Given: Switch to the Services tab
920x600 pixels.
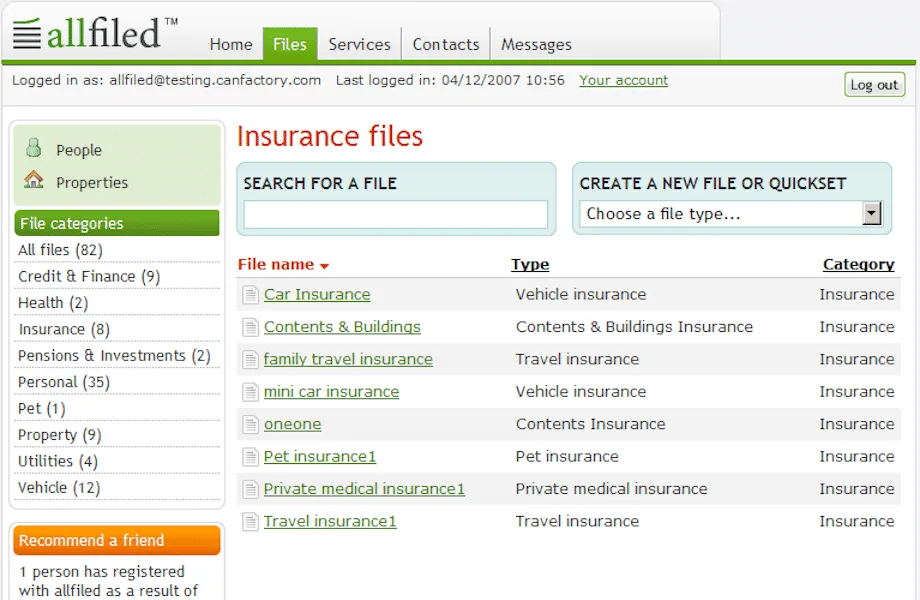Looking at the screenshot, I should click(x=359, y=44).
